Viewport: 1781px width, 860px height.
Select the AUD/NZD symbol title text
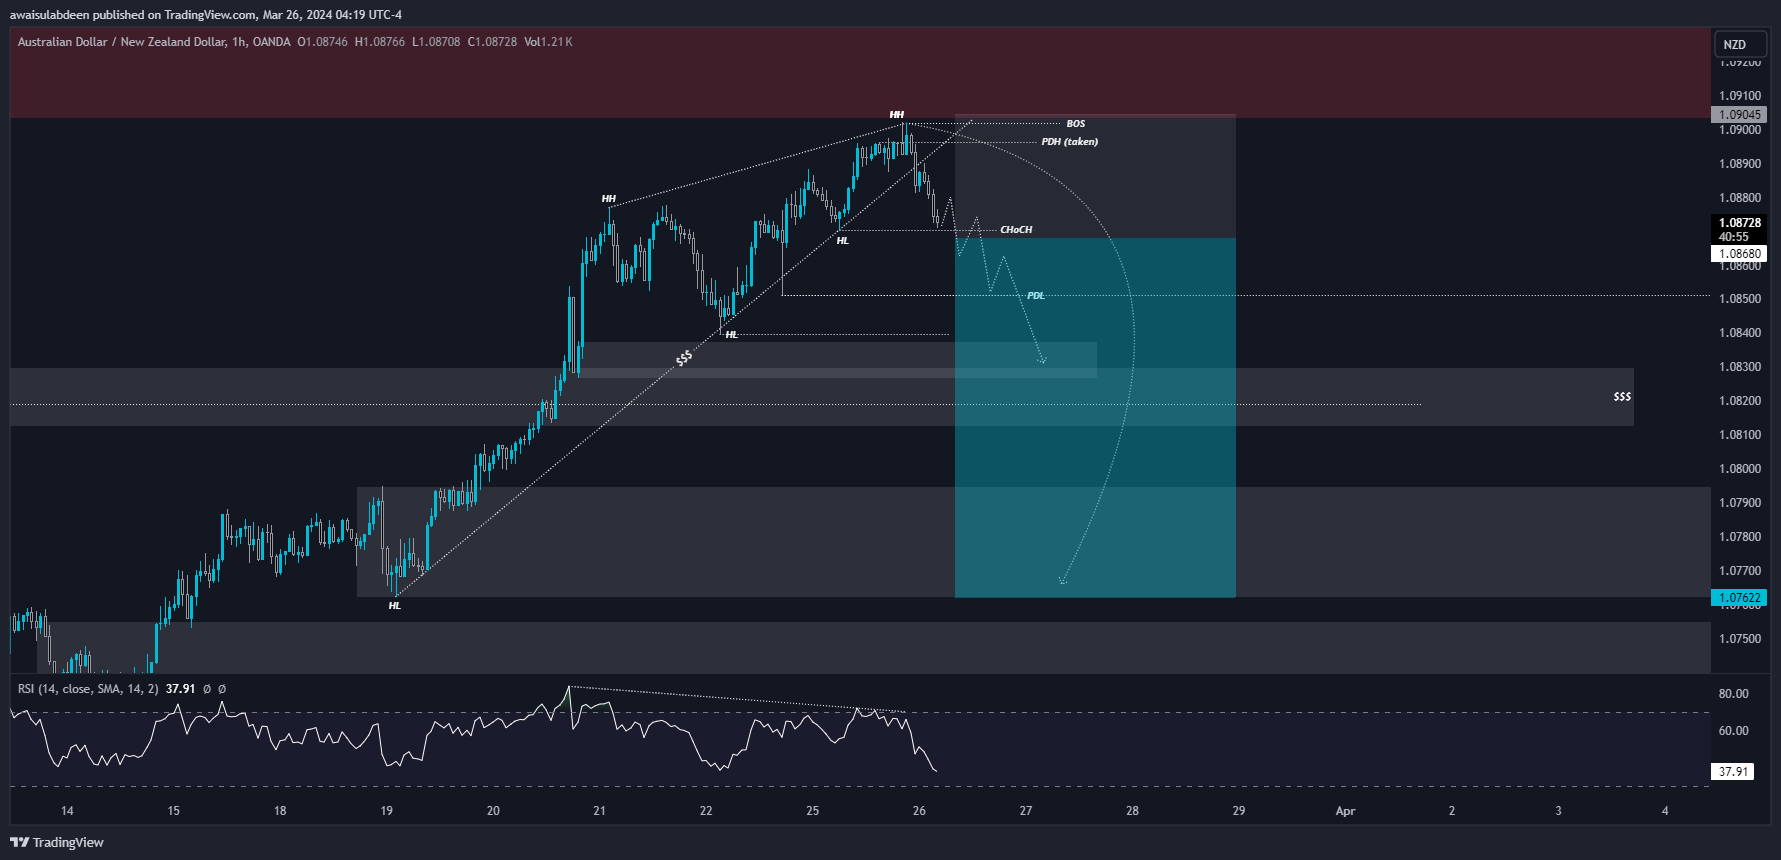pos(154,42)
